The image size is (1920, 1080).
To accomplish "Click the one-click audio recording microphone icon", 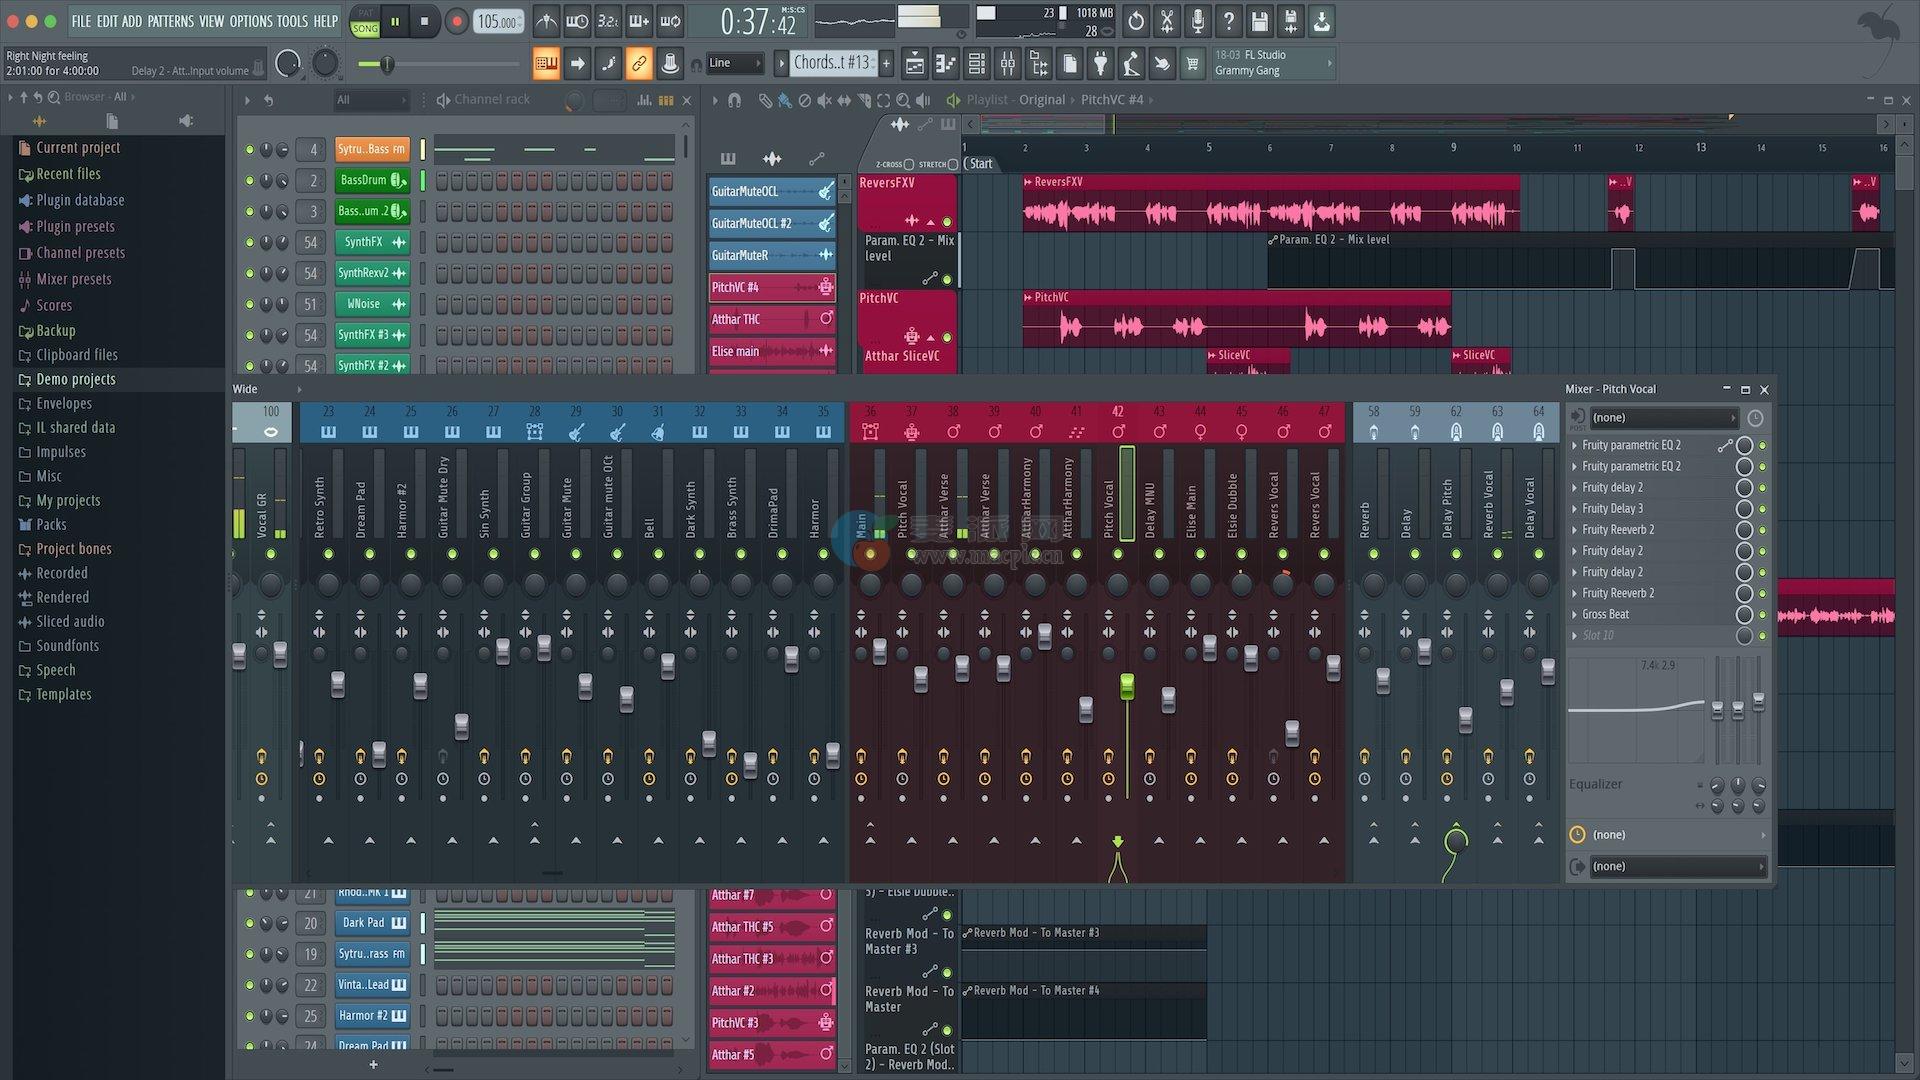I will tap(1198, 21).
